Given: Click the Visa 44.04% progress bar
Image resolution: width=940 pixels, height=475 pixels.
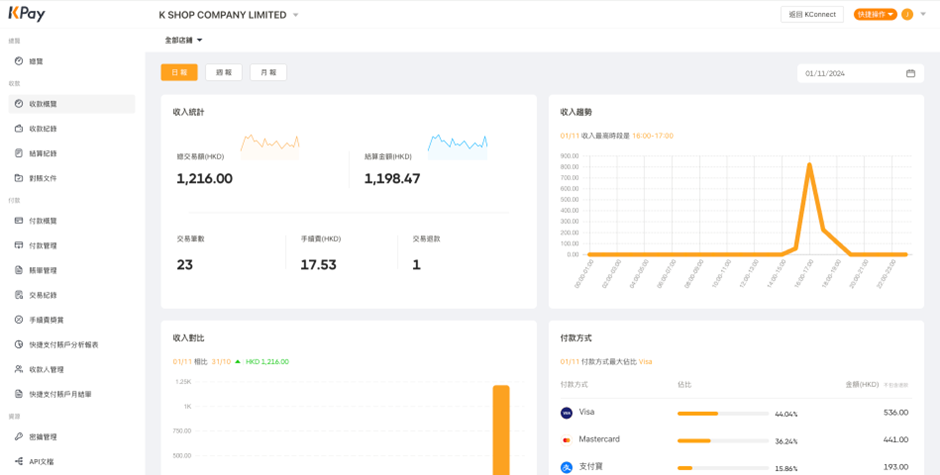Looking at the screenshot, I should [723, 414].
